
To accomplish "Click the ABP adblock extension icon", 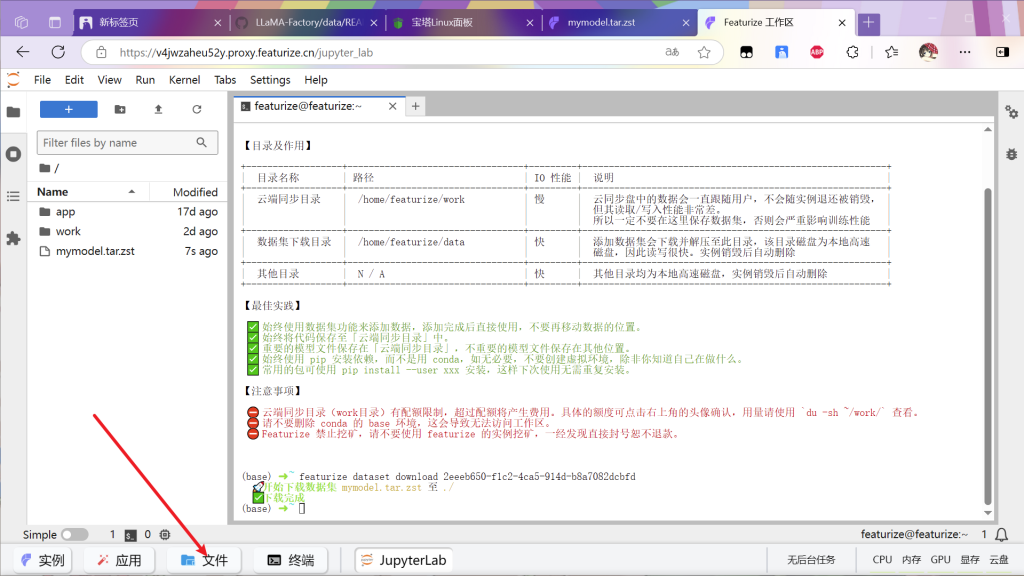I will (x=816, y=52).
